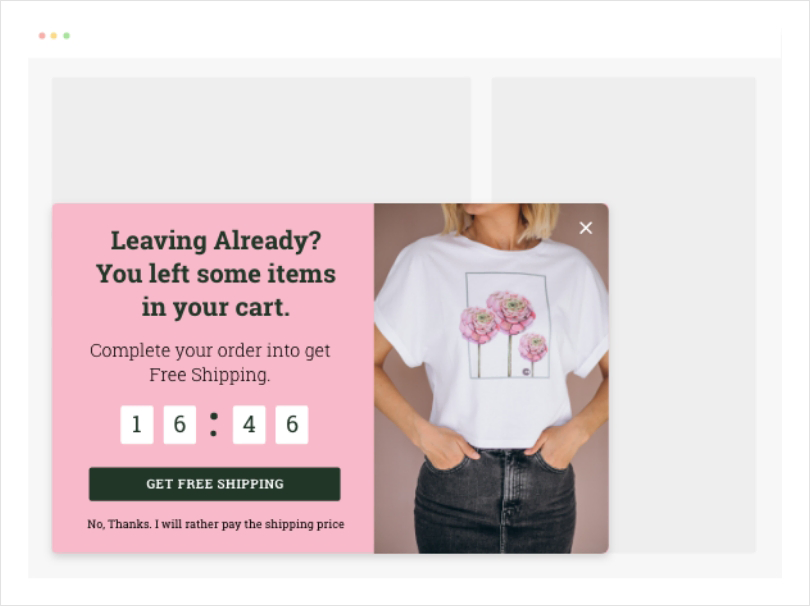Image resolution: width=810 pixels, height=606 pixels.
Task: Click the countdown digit tile "4"
Action: tap(249, 425)
